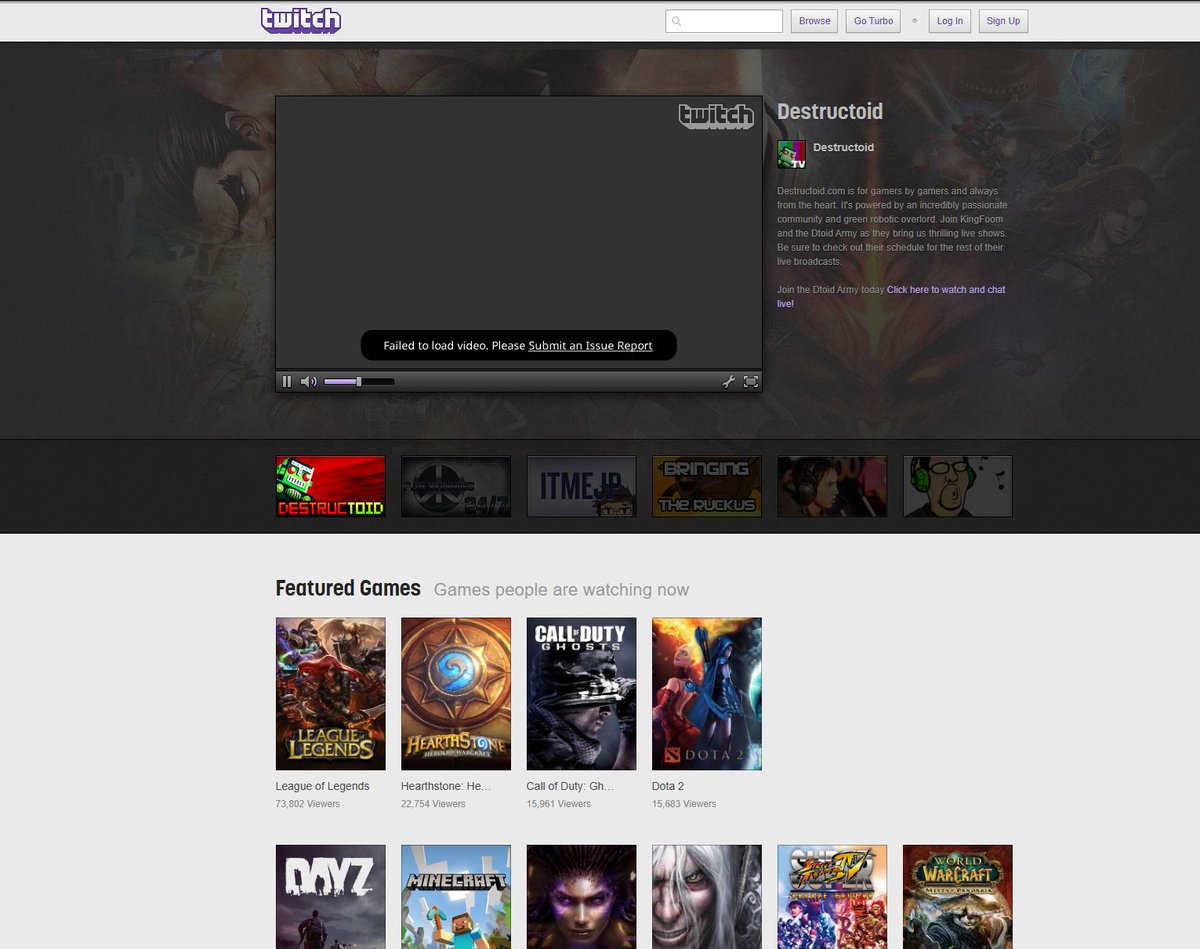Image resolution: width=1200 pixels, height=949 pixels.
Task: Pause the live stream playback
Action: coord(286,381)
